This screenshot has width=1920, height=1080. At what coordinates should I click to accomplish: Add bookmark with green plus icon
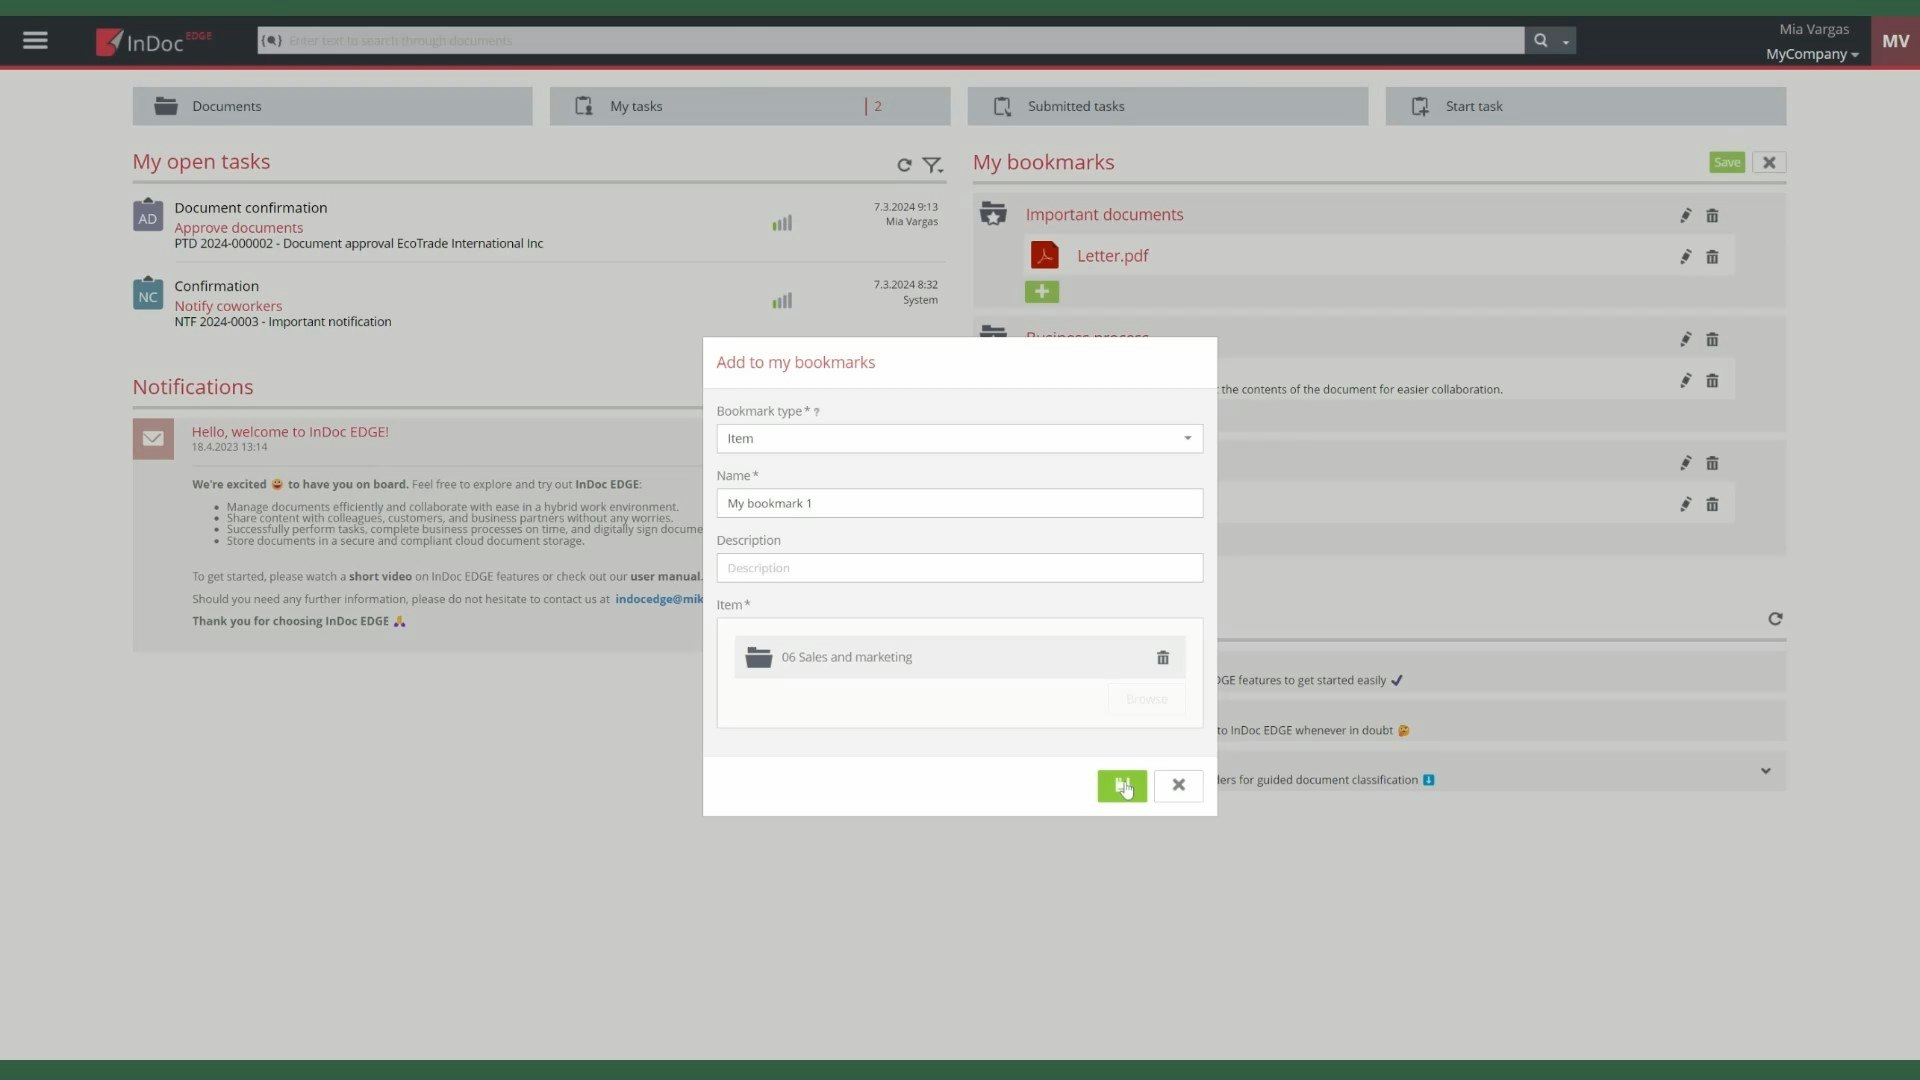click(x=1041, y=292)
